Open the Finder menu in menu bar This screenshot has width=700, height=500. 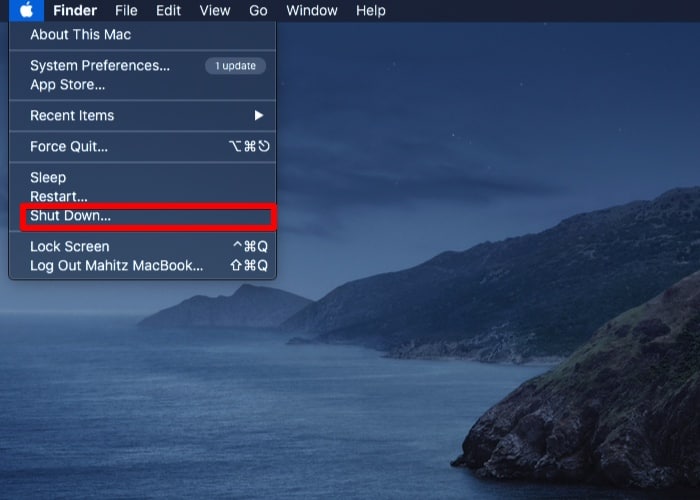pos(75,11)
